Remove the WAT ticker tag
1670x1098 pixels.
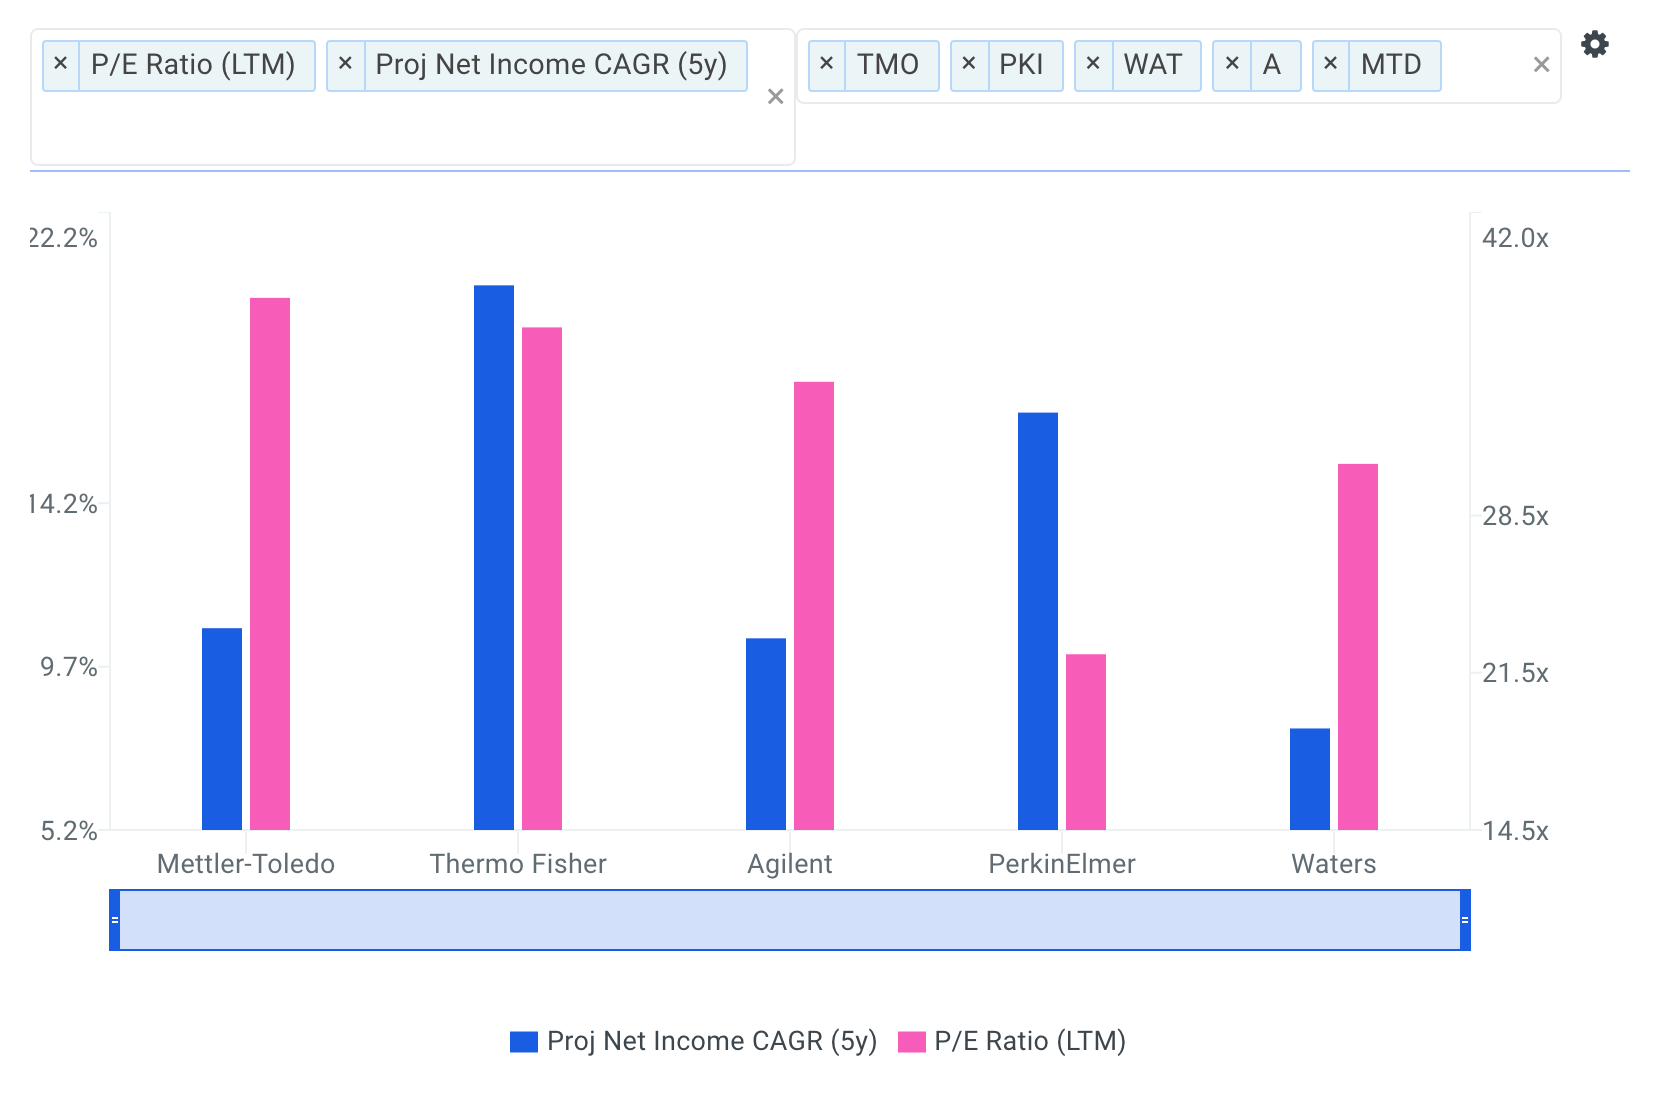click(1093, 65)
